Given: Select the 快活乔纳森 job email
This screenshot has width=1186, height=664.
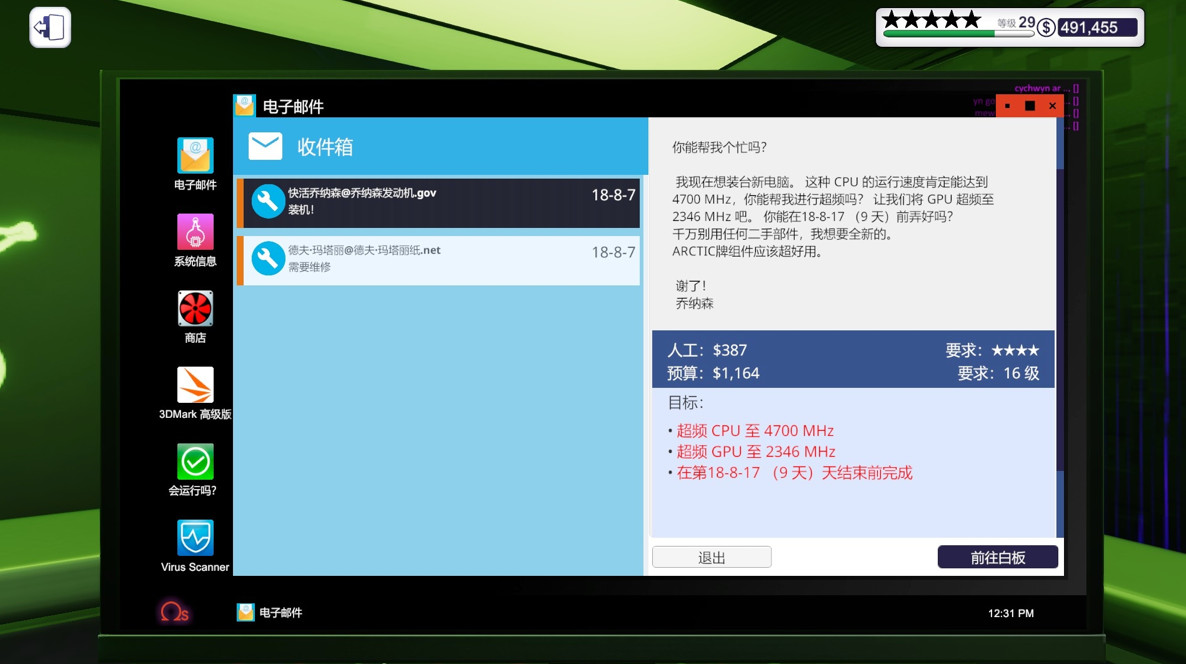Looking at the screenshot, I should [440, 201].
